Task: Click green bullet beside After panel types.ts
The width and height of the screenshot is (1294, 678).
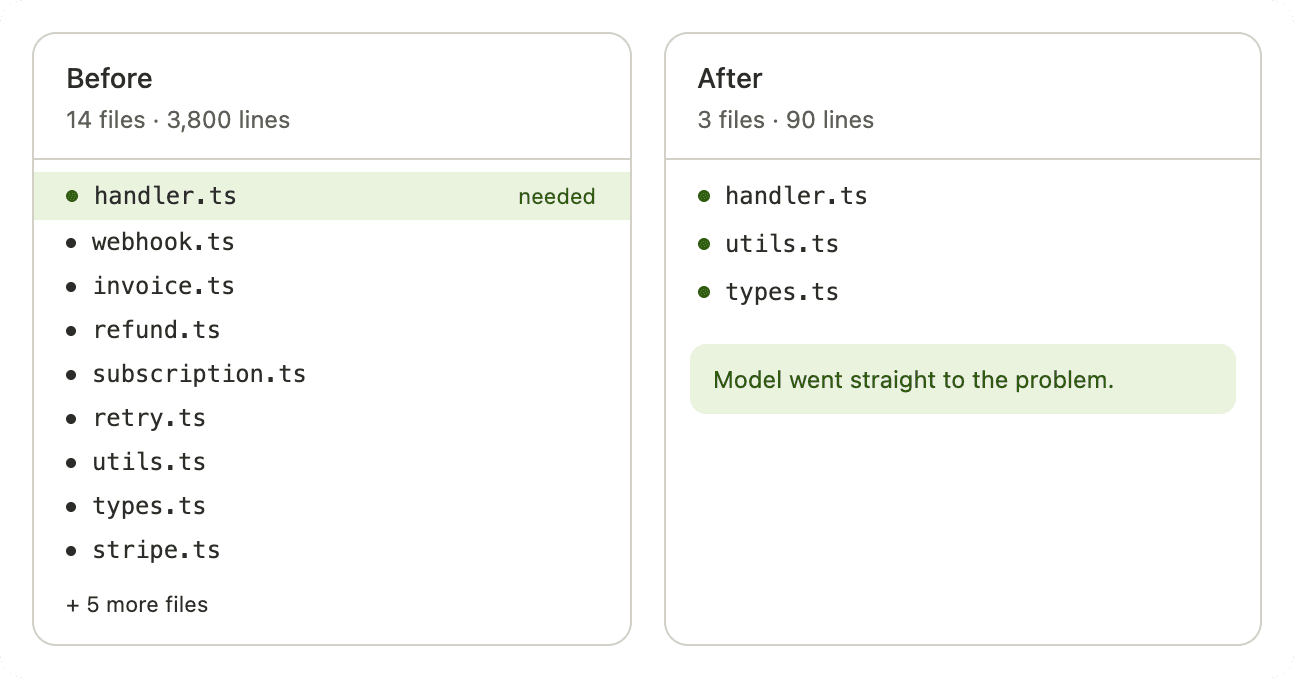Action: [704, 292]
